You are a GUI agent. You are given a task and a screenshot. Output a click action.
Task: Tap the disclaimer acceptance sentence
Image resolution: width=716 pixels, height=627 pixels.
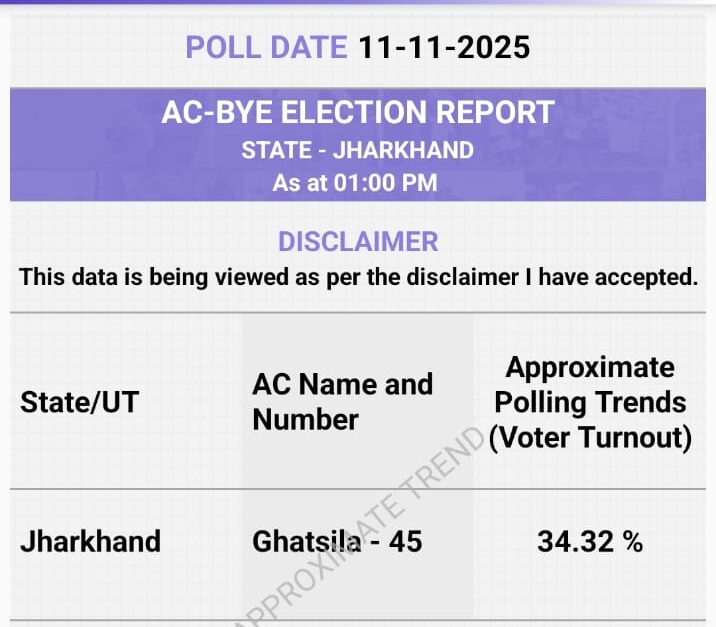click(x=357, y=277)
